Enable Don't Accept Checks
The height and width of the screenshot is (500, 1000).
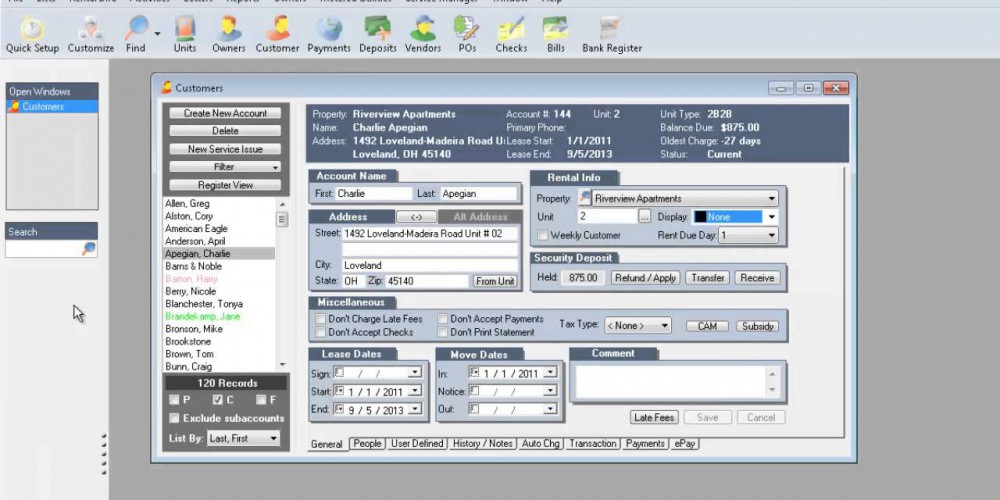pyautogui.click(x=320, y=332)
